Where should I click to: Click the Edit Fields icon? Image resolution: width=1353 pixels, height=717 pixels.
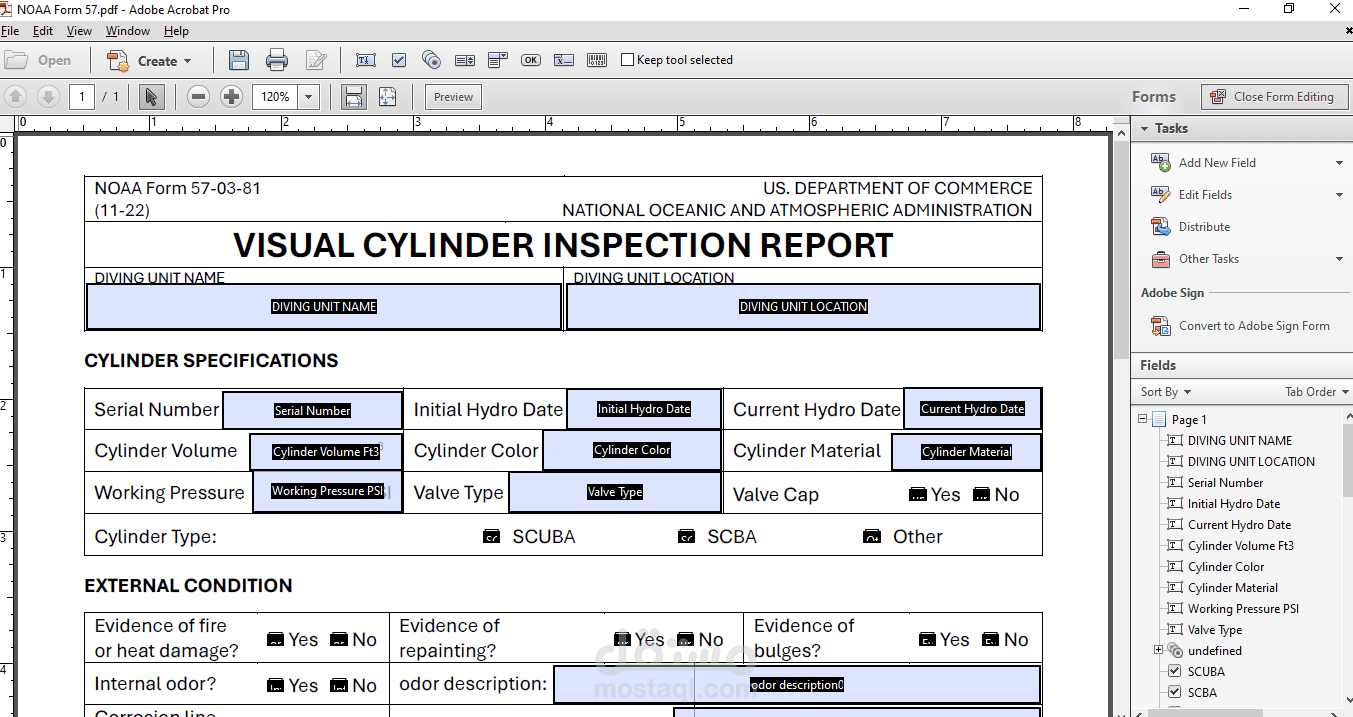tap(1161, 194)
